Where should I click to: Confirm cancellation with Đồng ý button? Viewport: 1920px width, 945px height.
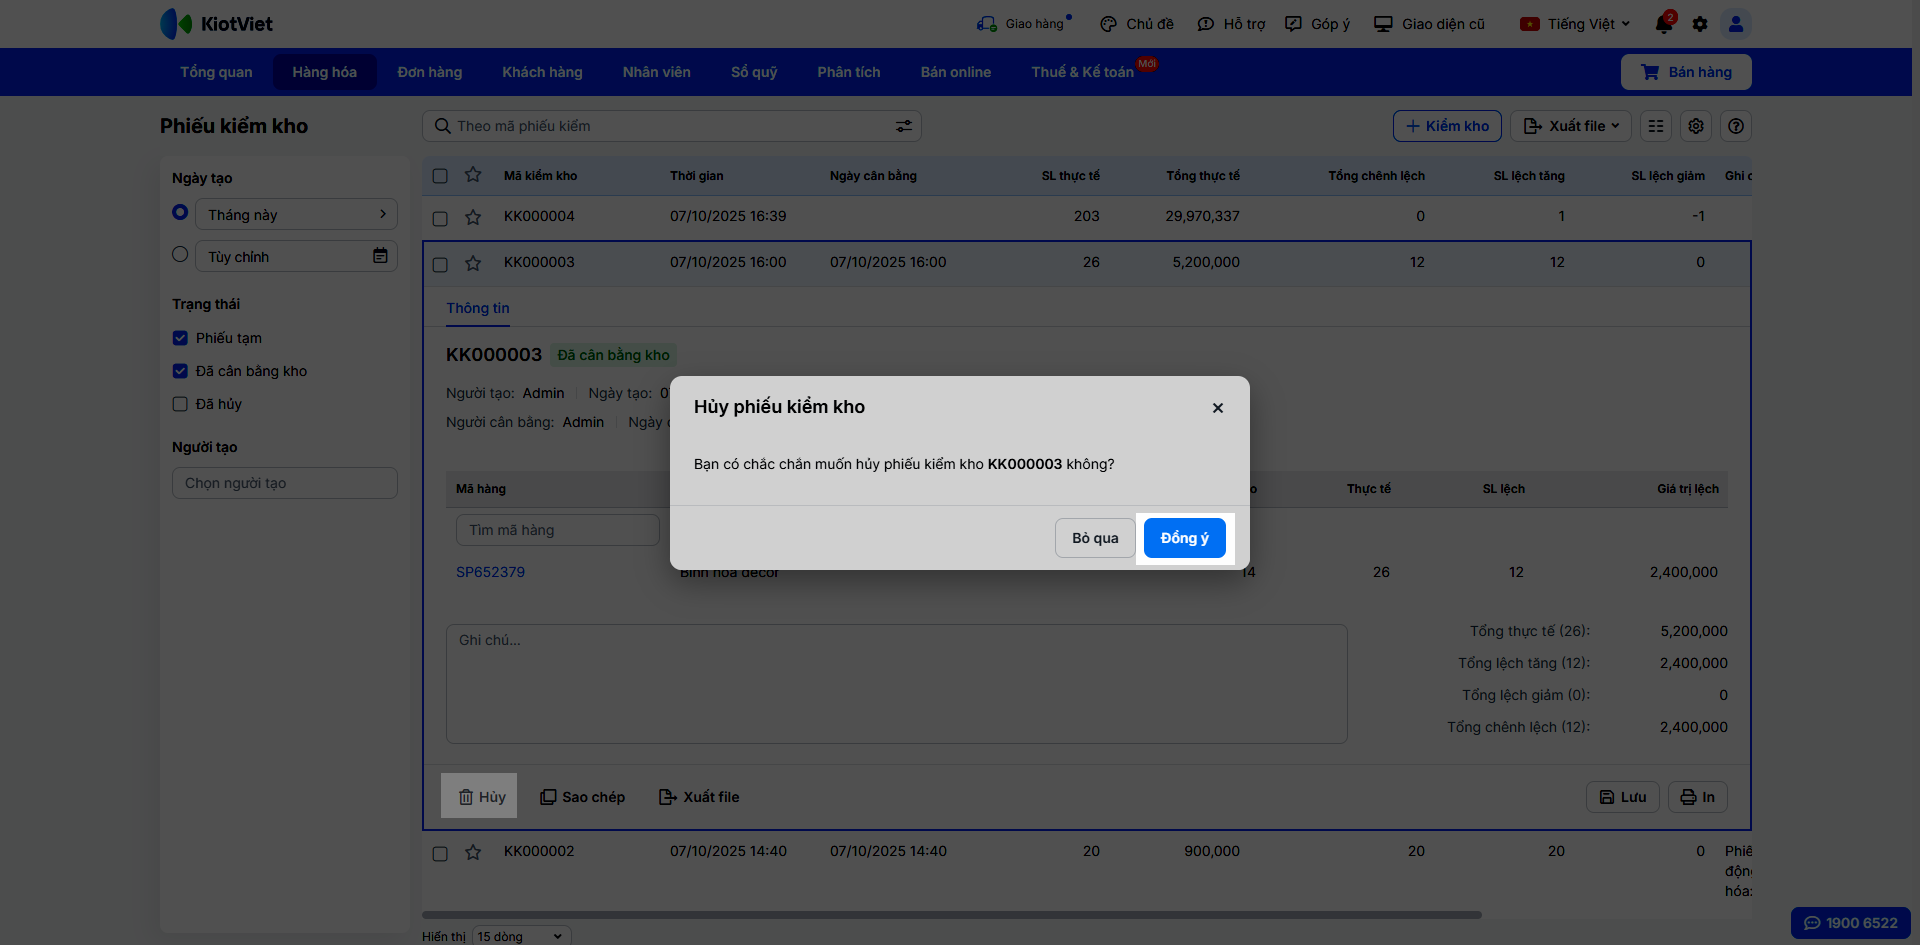(x=1184, y=538)
